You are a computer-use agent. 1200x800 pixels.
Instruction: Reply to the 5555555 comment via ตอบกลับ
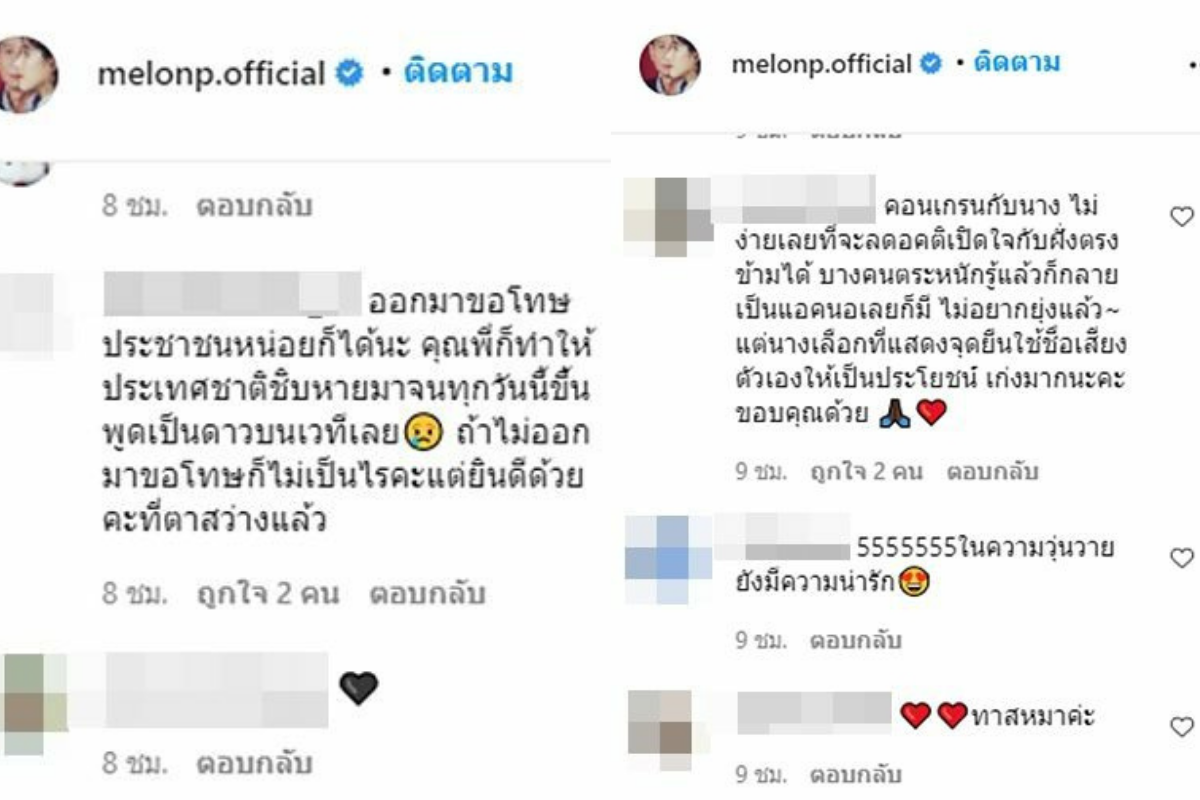pos(856,640)
